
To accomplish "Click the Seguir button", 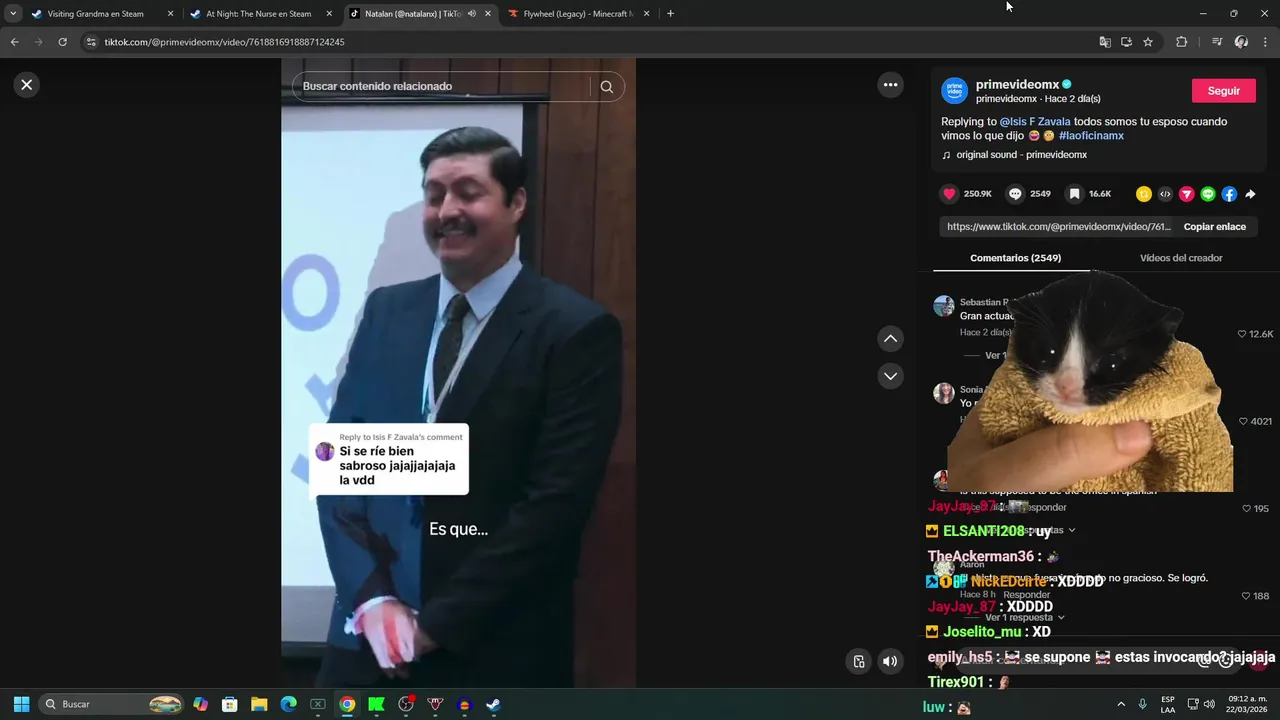I will tap(1224, 90).
